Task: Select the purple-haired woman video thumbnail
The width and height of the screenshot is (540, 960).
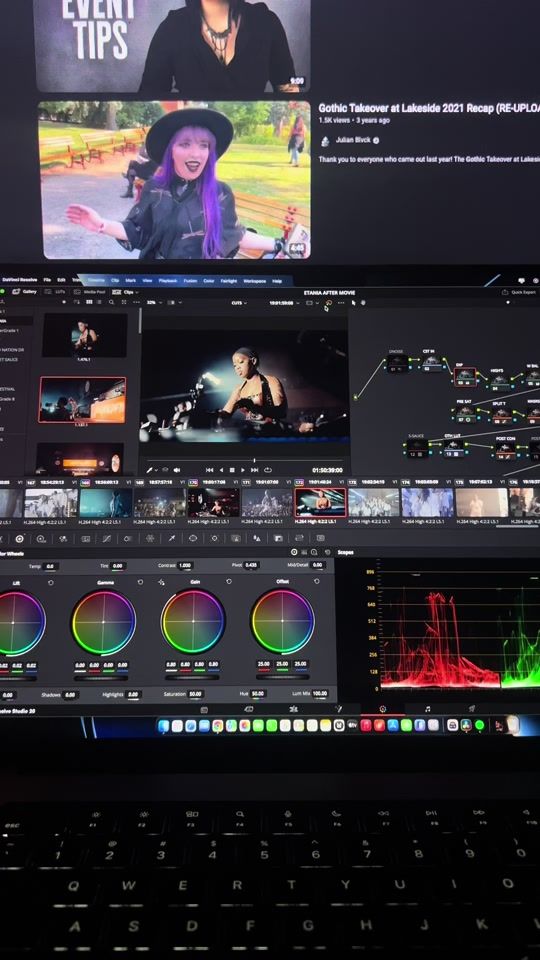Action: tap(174, 180)
